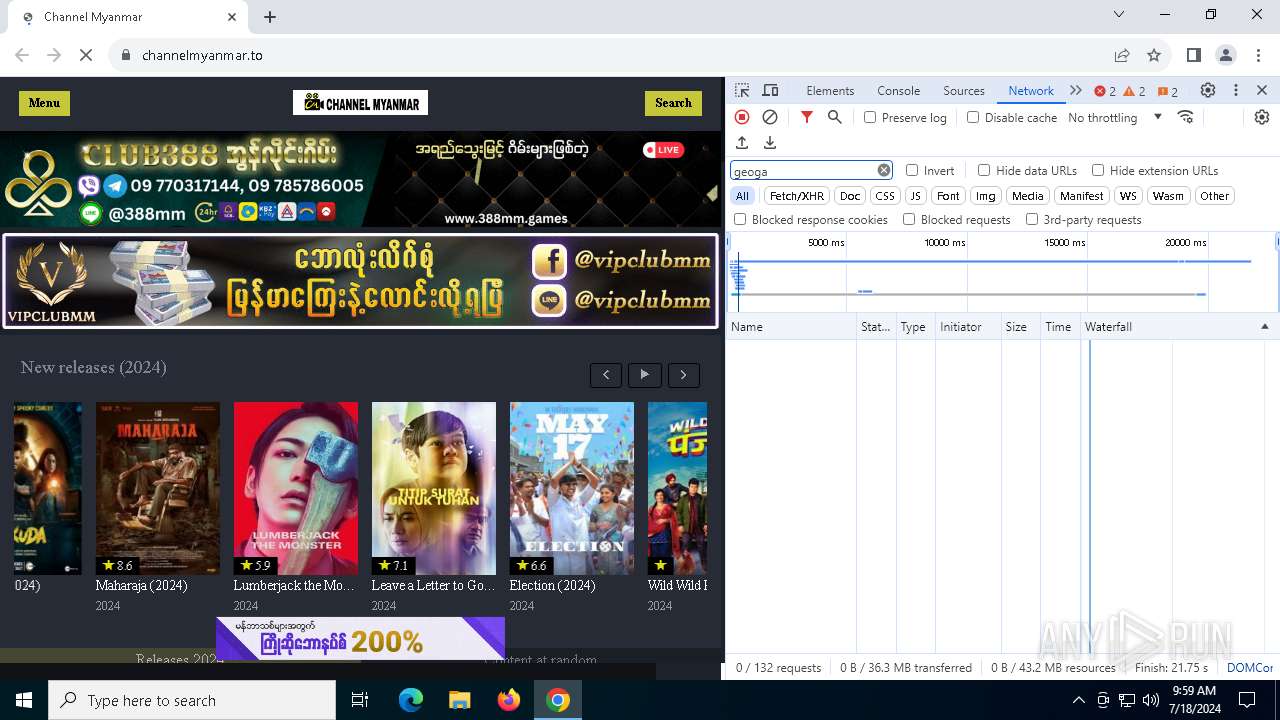This screenshot has height=720, width=1280.
Task: Toggle the inspect element picker icon
Action: pos(742,91)
